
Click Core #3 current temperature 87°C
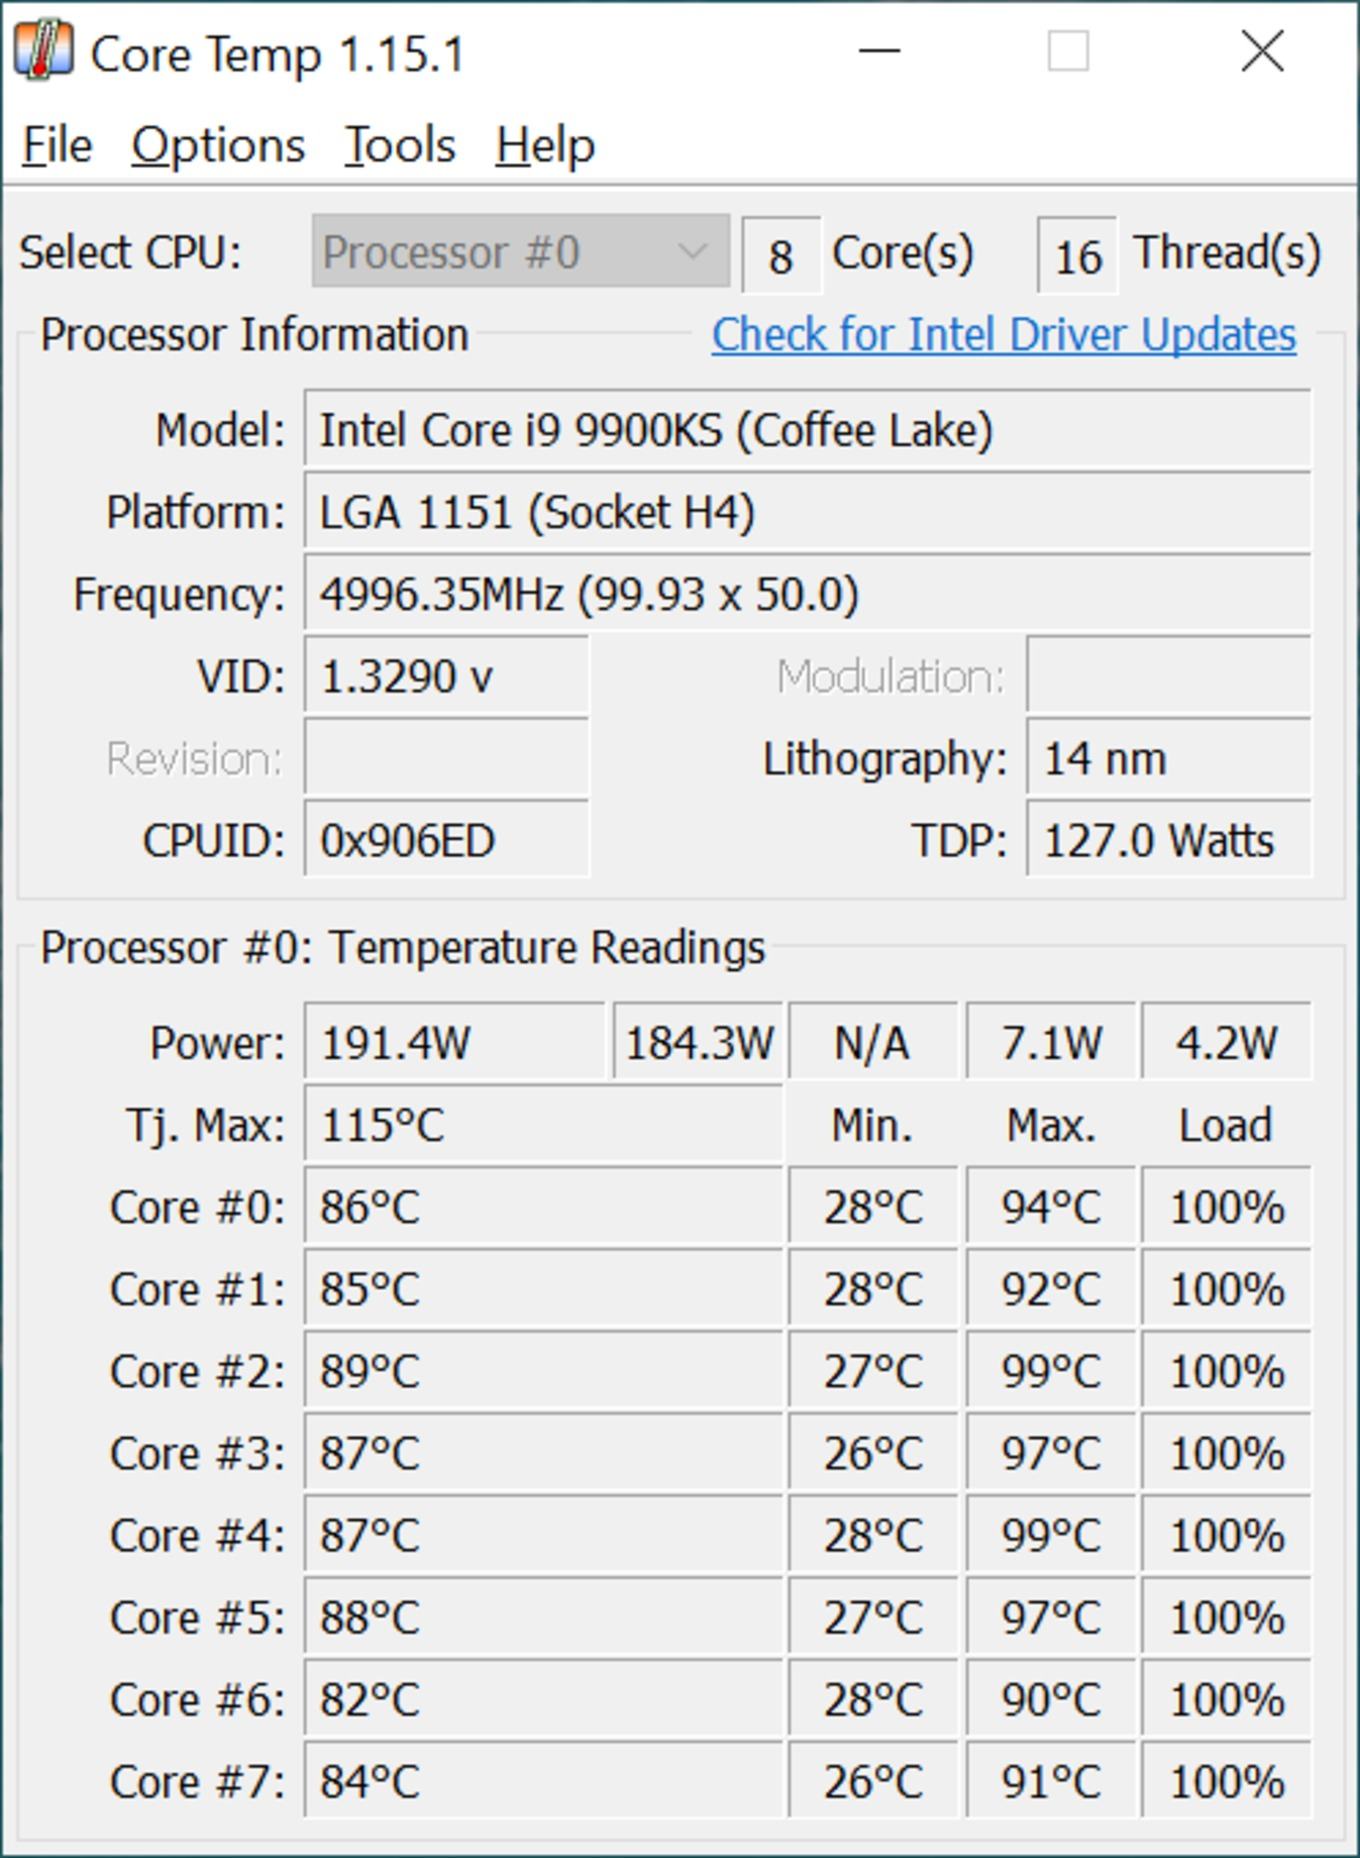pyautogui.click(x=543, y=1453)
